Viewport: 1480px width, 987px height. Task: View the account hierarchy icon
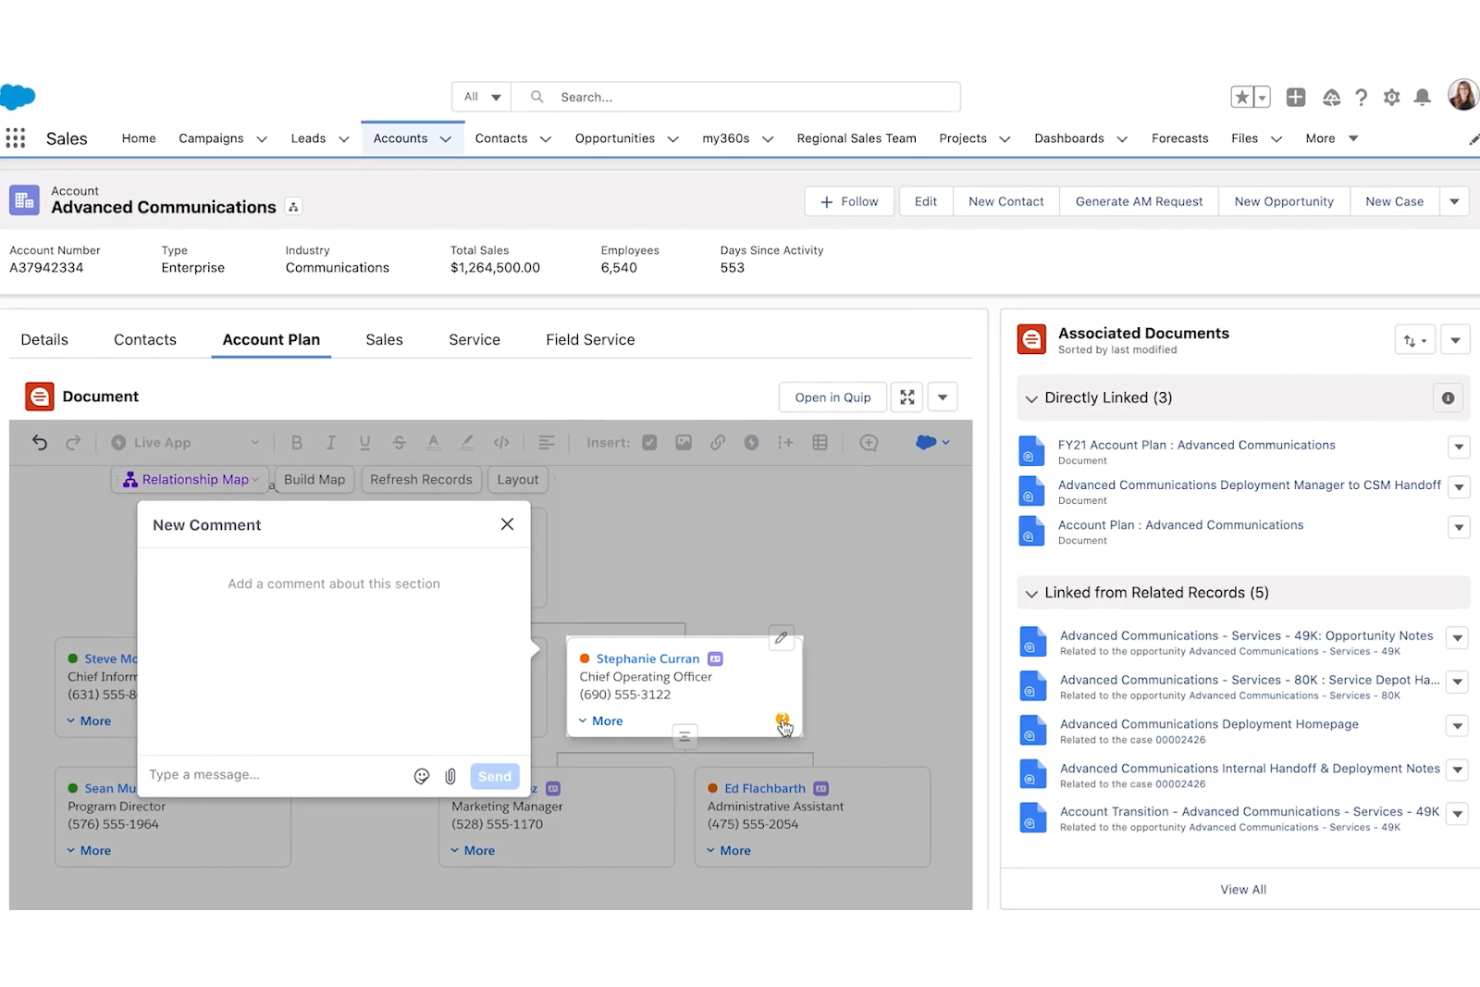(x=293, y=207)
